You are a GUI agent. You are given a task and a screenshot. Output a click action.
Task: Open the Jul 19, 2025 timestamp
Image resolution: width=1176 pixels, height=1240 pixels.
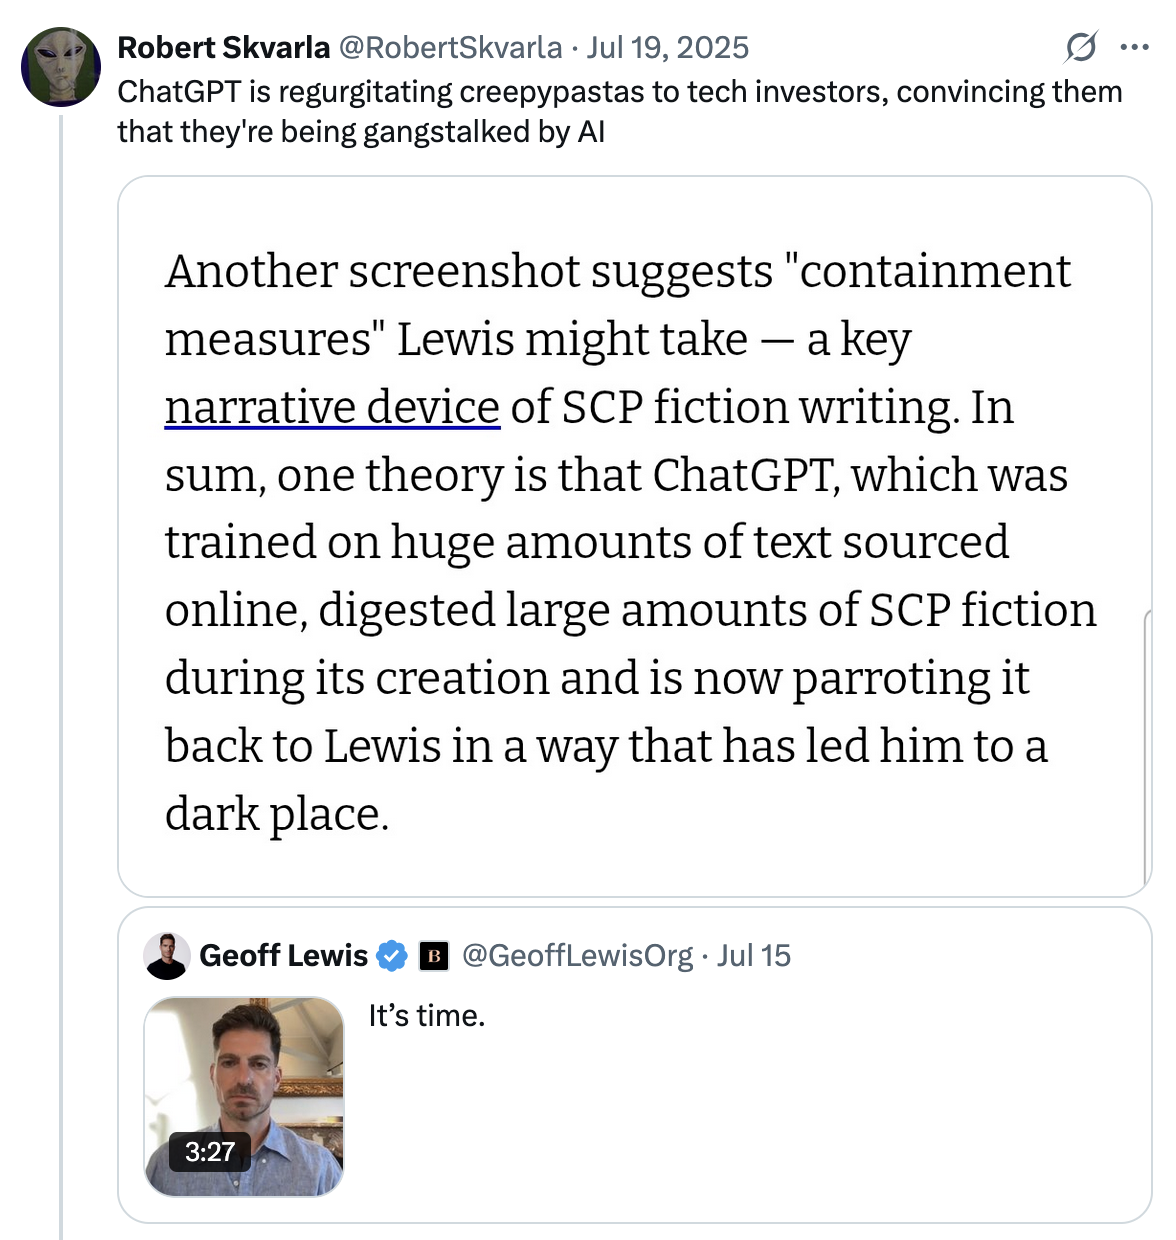[x=668, y=47]
